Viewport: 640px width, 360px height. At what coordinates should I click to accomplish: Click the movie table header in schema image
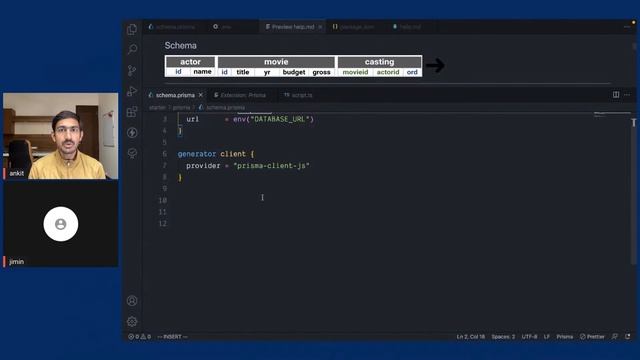point(276,62)
